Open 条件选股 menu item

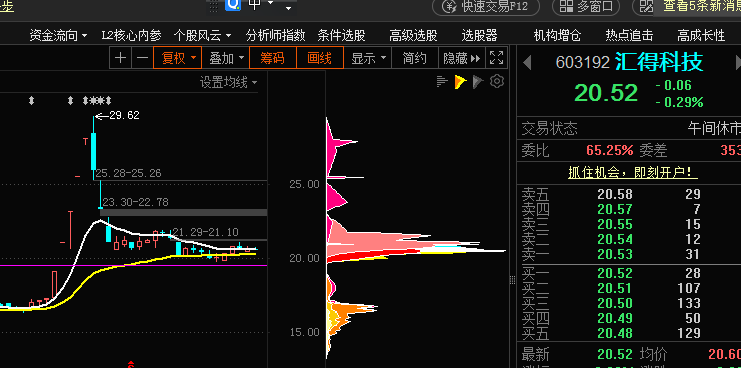click(x=341, y=35)
